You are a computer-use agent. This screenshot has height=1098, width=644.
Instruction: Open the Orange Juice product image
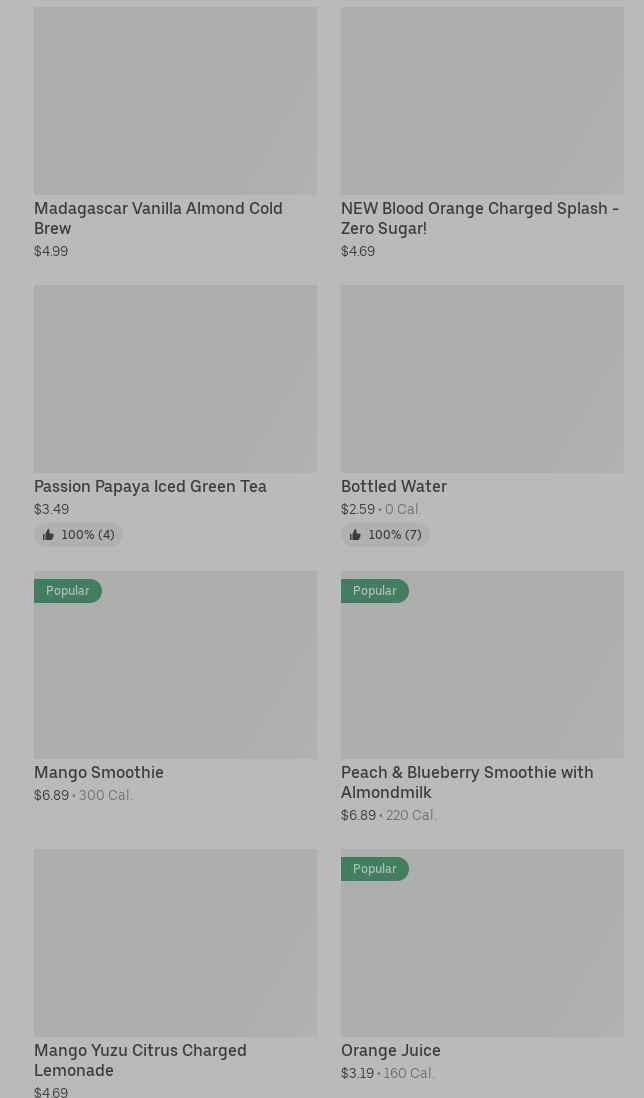[482, 942]
